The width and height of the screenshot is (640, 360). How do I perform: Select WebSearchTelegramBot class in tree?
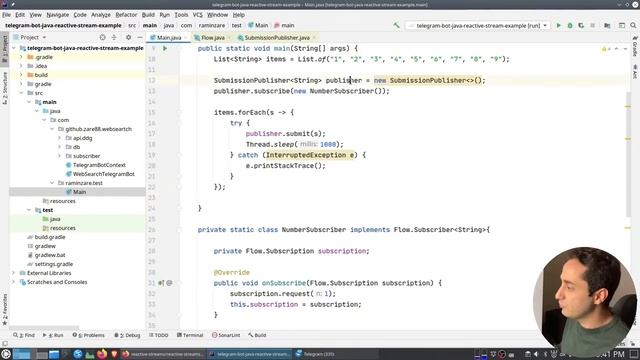(104, 174)
